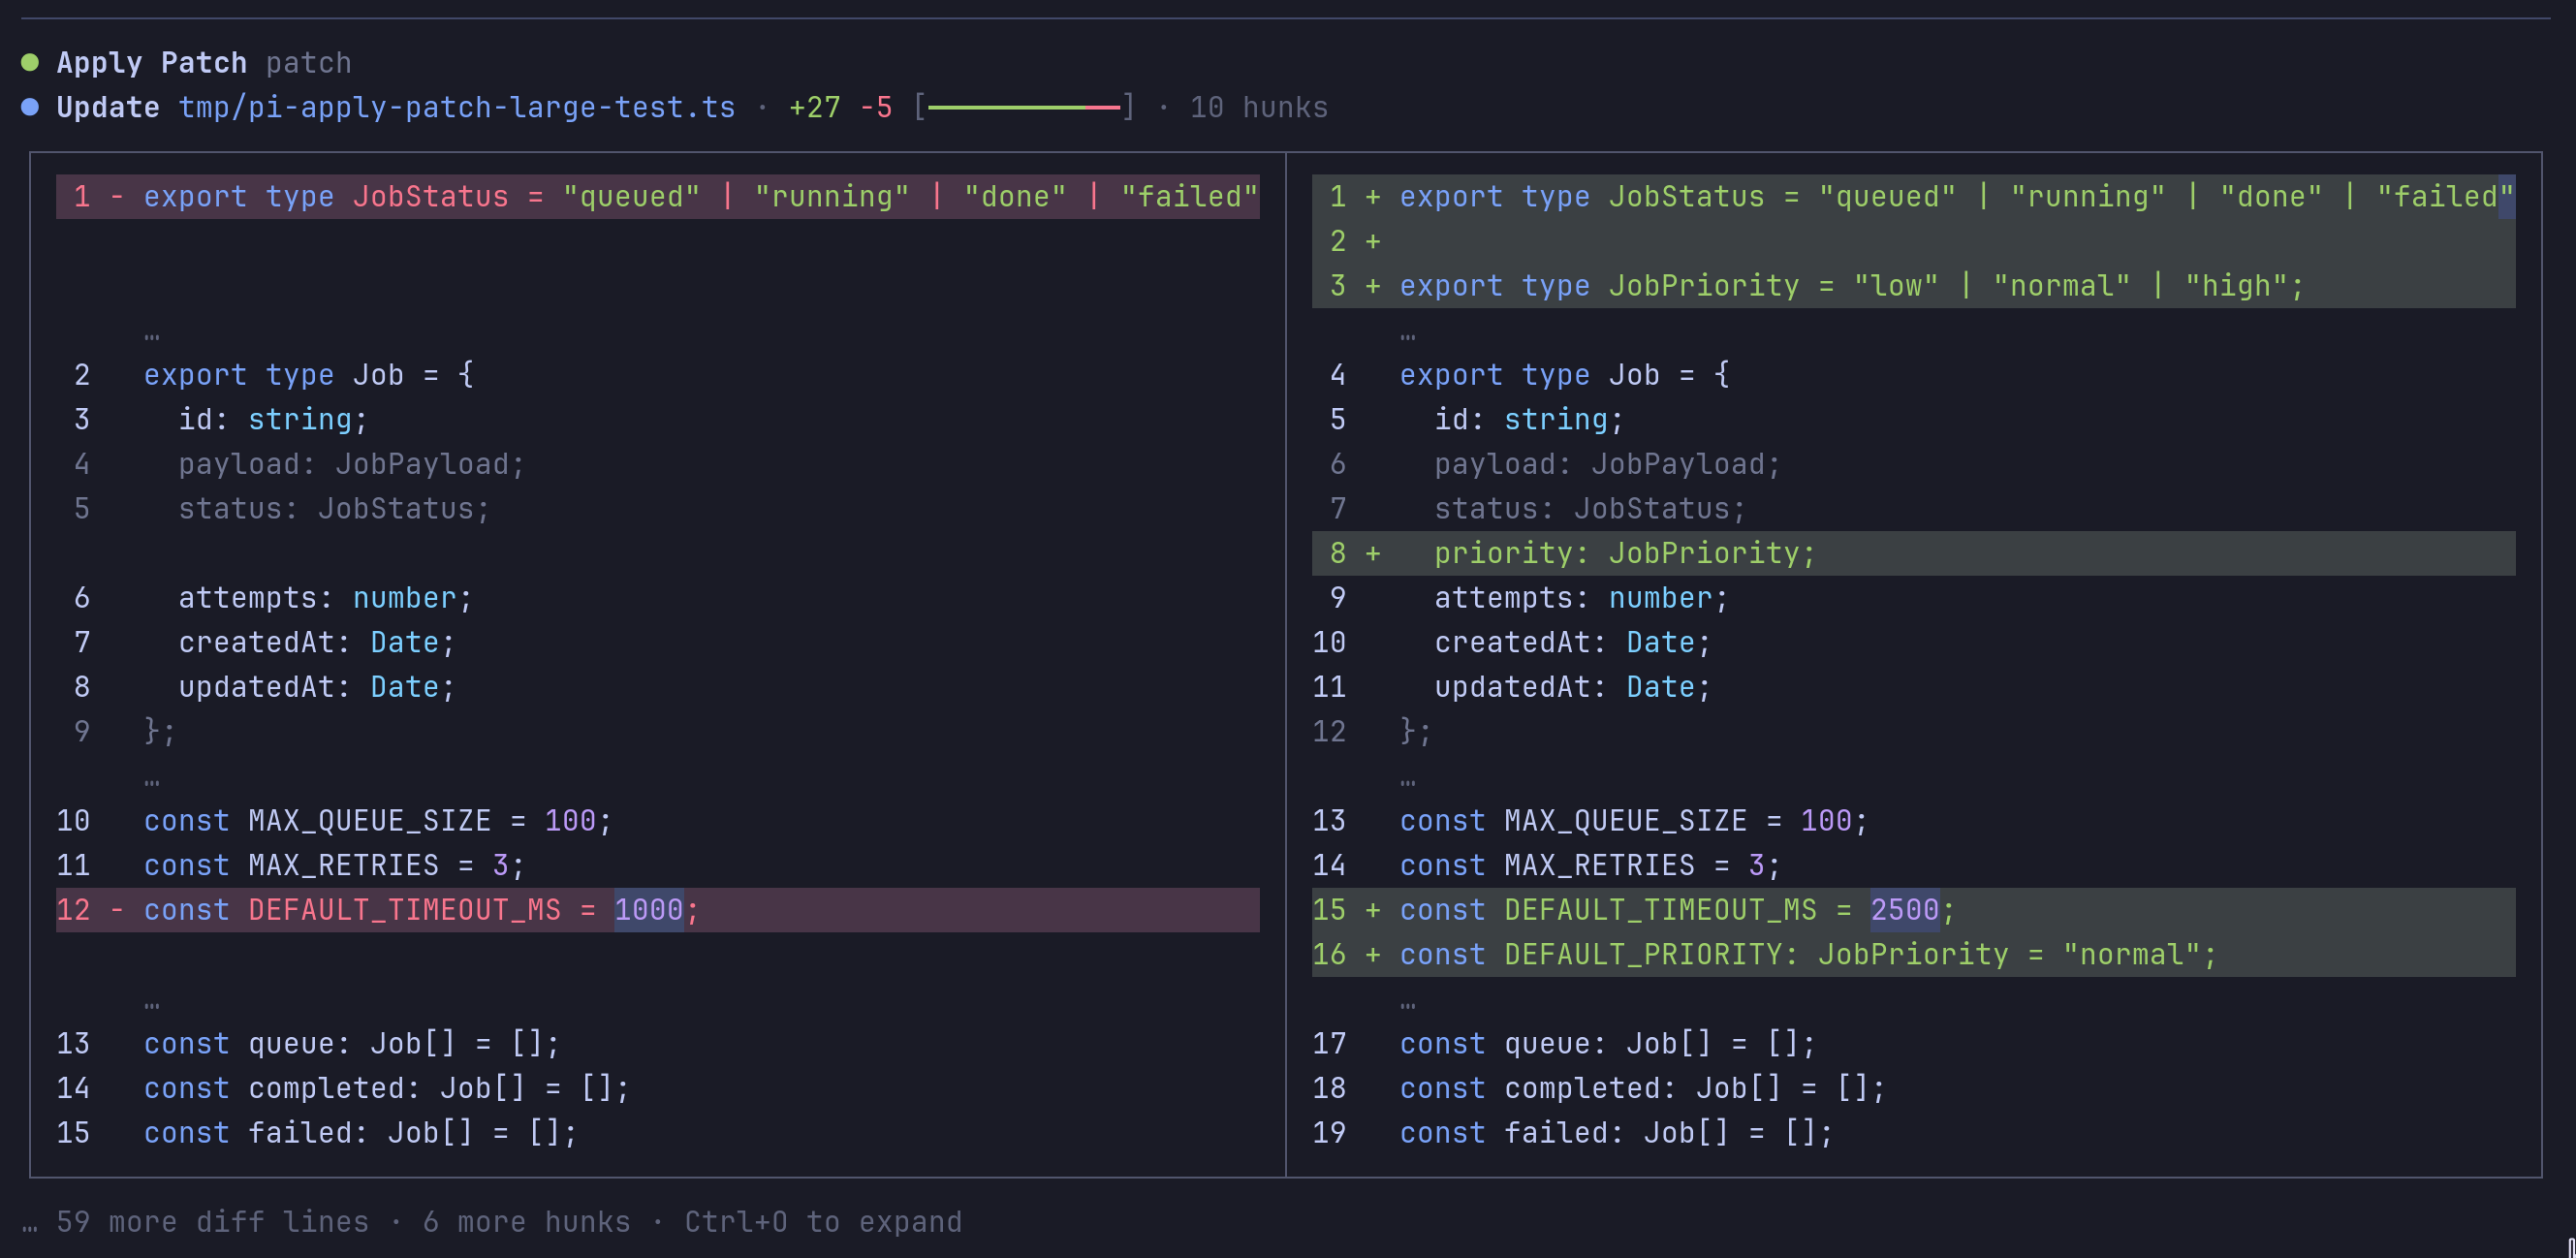Screen dimensions: 2576x1258
Task: Click 'status: JobStatus;' in left pane
Action: coord(334,509)
